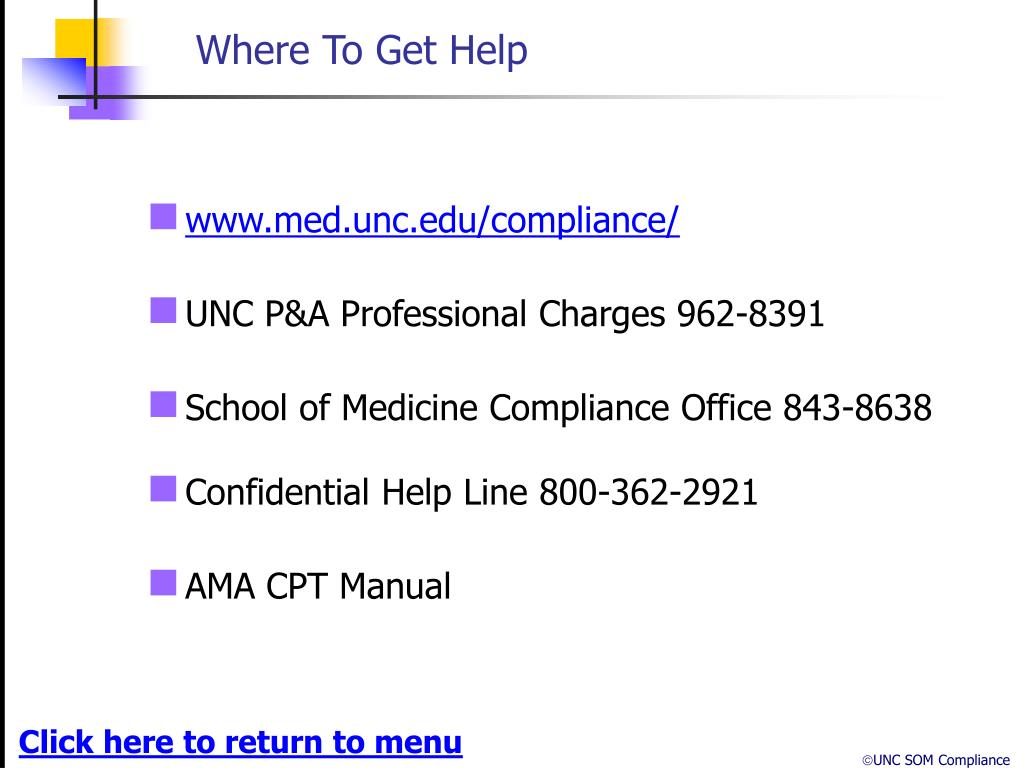Click the purple bullet beside the compliance URL

(163, 217)
